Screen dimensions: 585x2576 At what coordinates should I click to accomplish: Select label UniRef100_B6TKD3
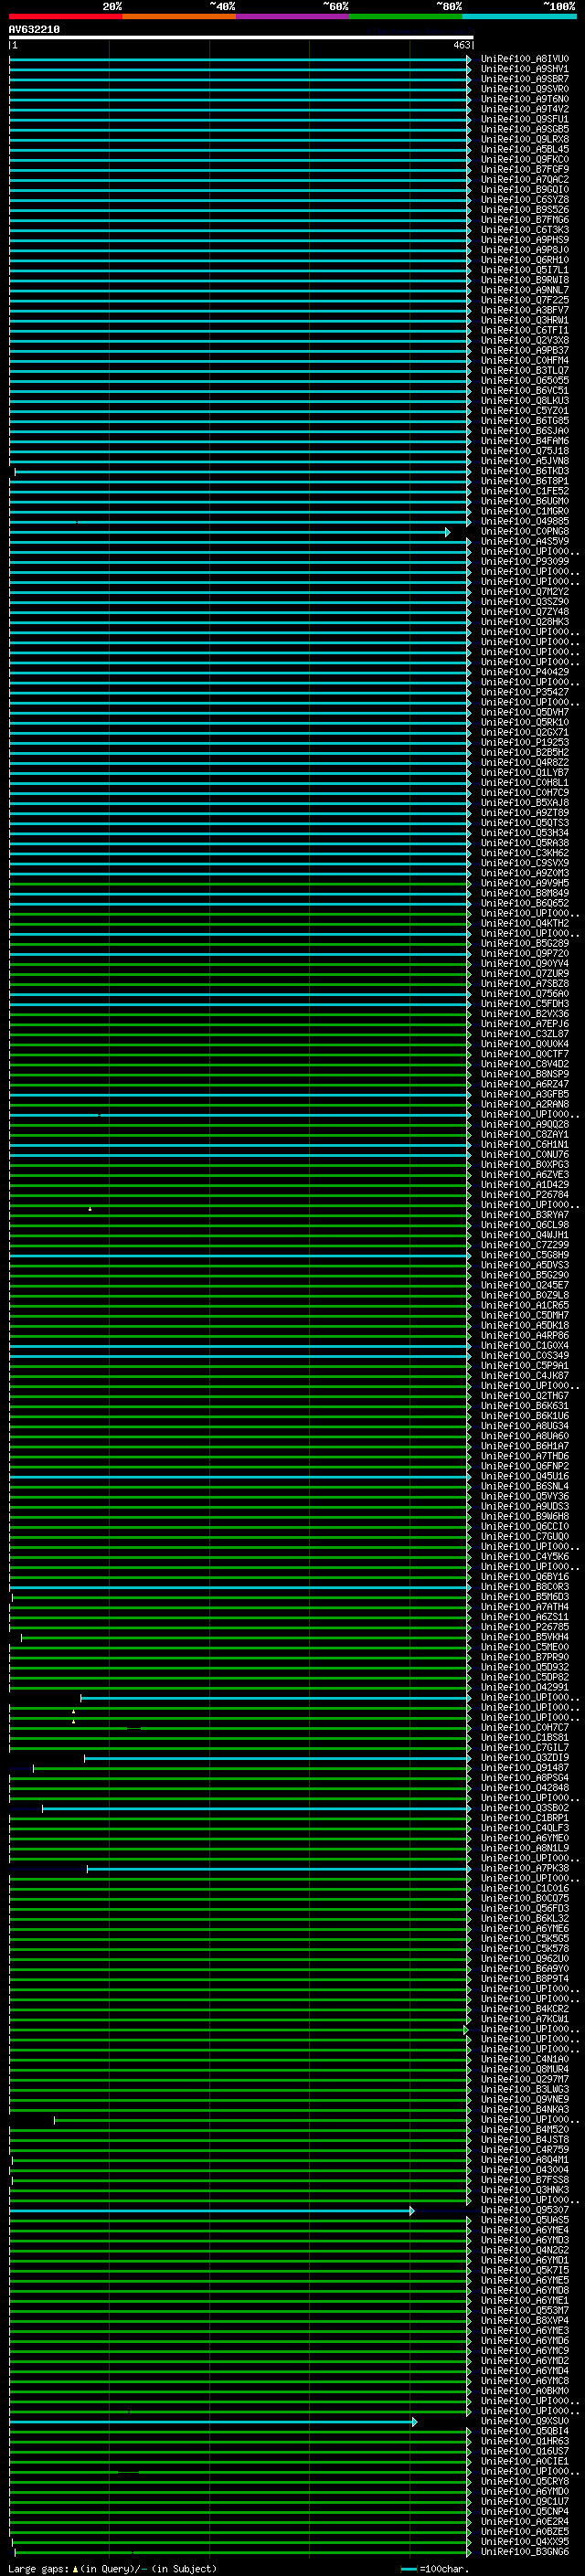525,471
